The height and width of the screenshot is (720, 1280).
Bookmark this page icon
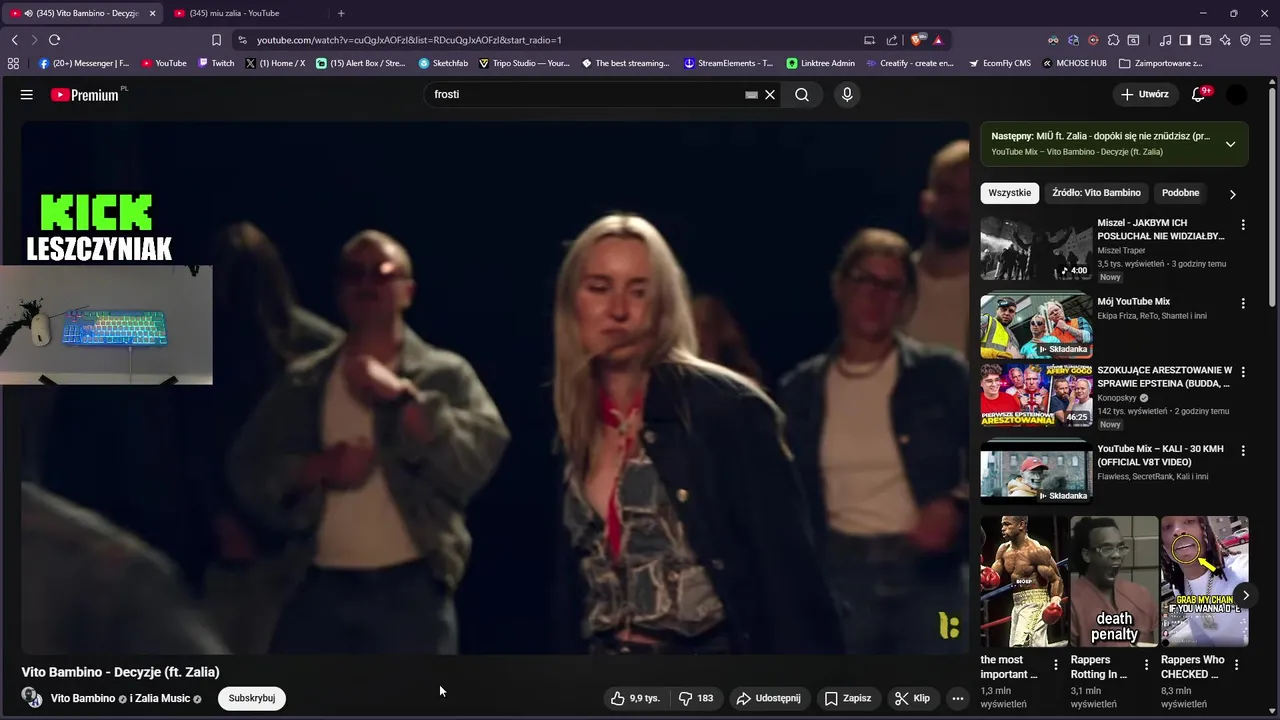[x=216, y=40]
